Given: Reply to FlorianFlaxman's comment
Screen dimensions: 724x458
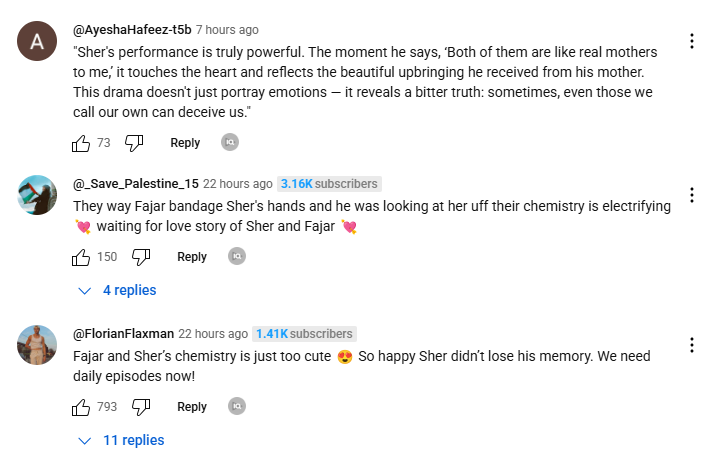Looking at the screenshot, I should pos(192,407).
